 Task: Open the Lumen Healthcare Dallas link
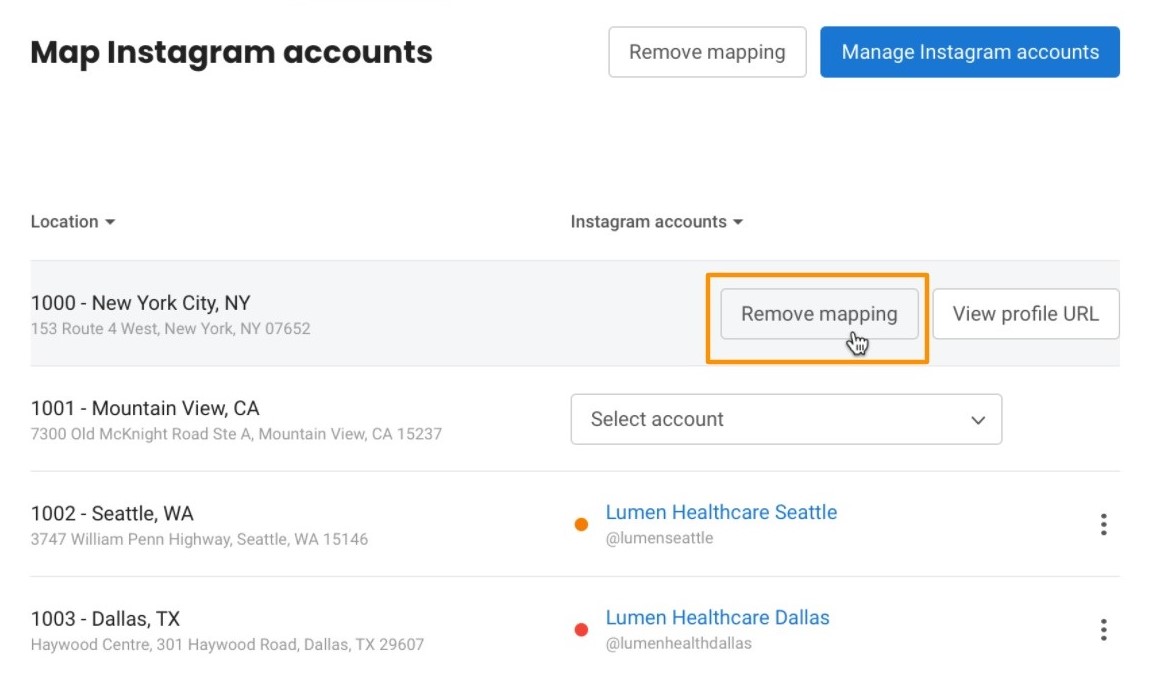(717, 617)
